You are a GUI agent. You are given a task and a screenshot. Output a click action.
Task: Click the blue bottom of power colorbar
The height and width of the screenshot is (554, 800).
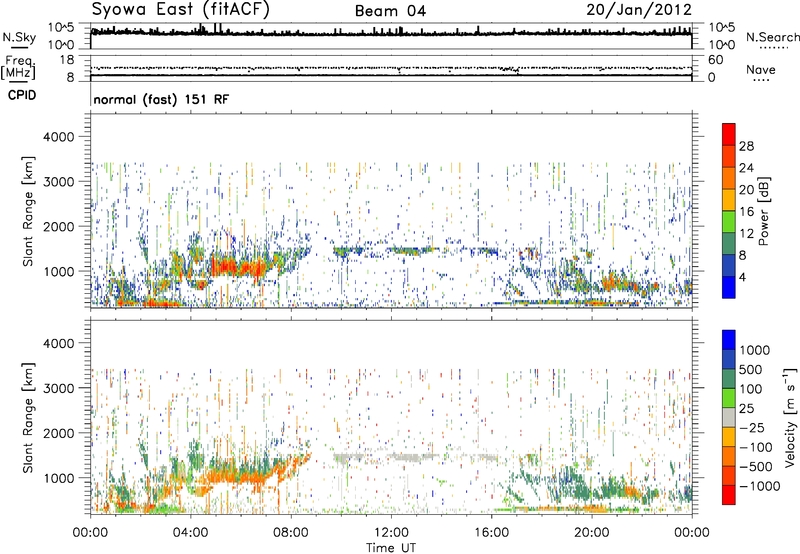point(729,287)
